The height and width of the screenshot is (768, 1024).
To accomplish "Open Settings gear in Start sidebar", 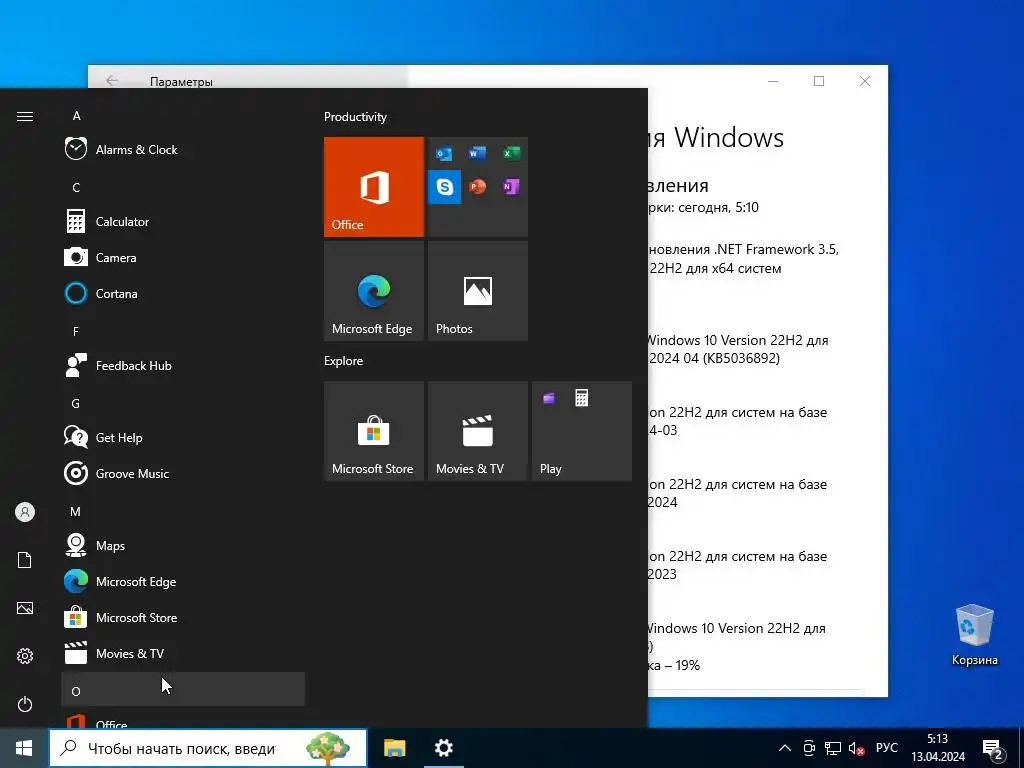I will pos(25,656).
